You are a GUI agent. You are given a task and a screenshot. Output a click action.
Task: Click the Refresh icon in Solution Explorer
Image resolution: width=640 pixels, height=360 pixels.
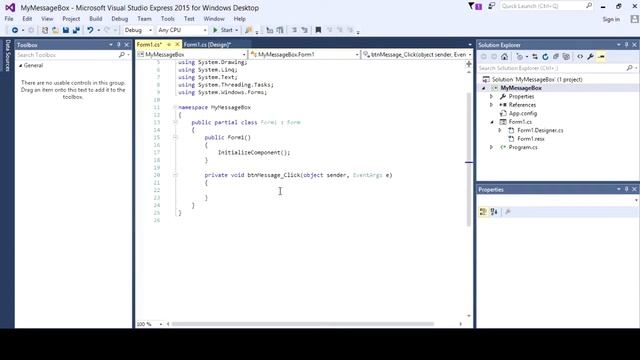tap(545, 57)
